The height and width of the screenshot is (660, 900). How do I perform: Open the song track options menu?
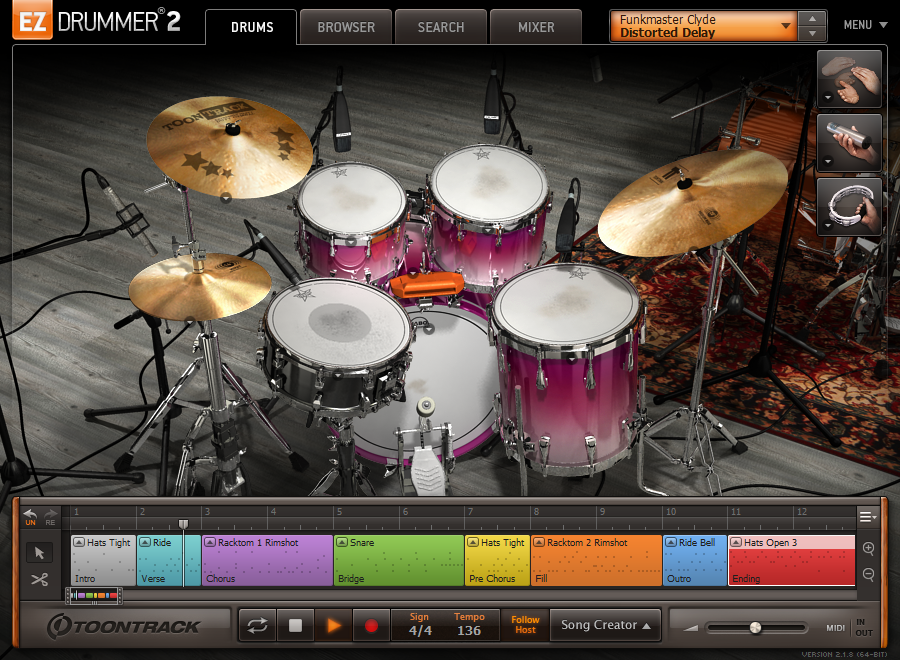[867, 517]
